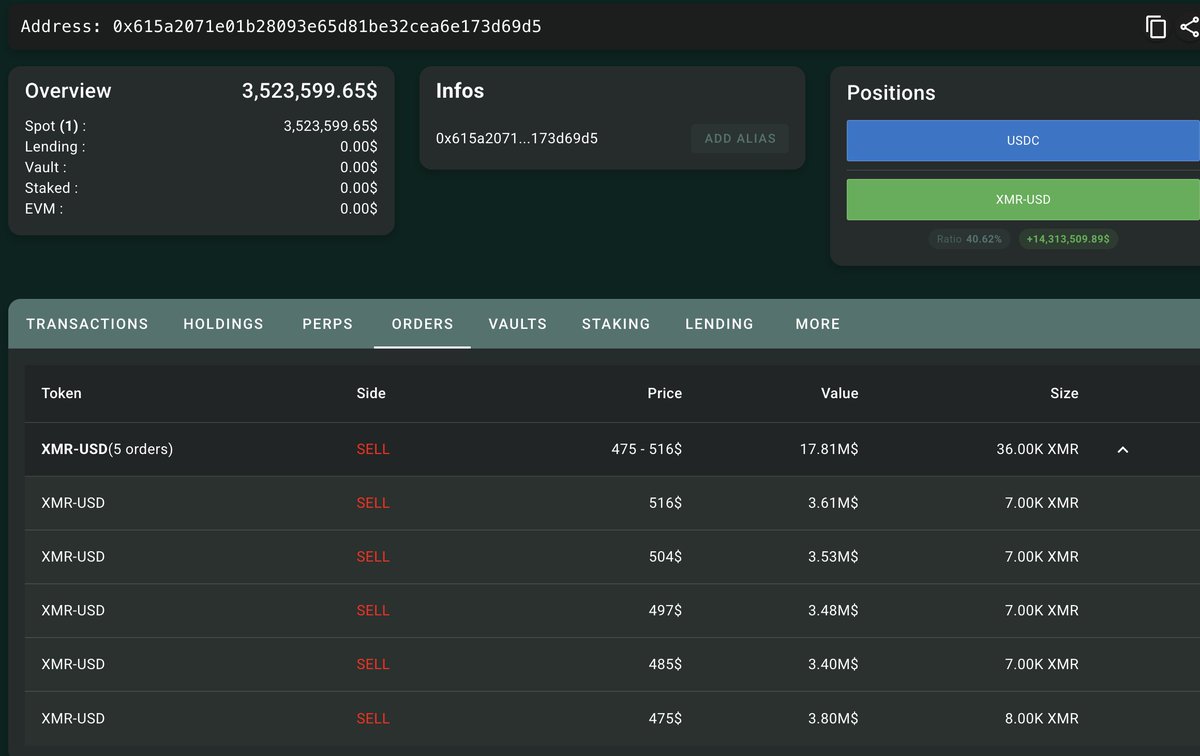Click the Vault balance label in Overview
The height and width of the screenshot is (756, 1200).
point(46,168)
